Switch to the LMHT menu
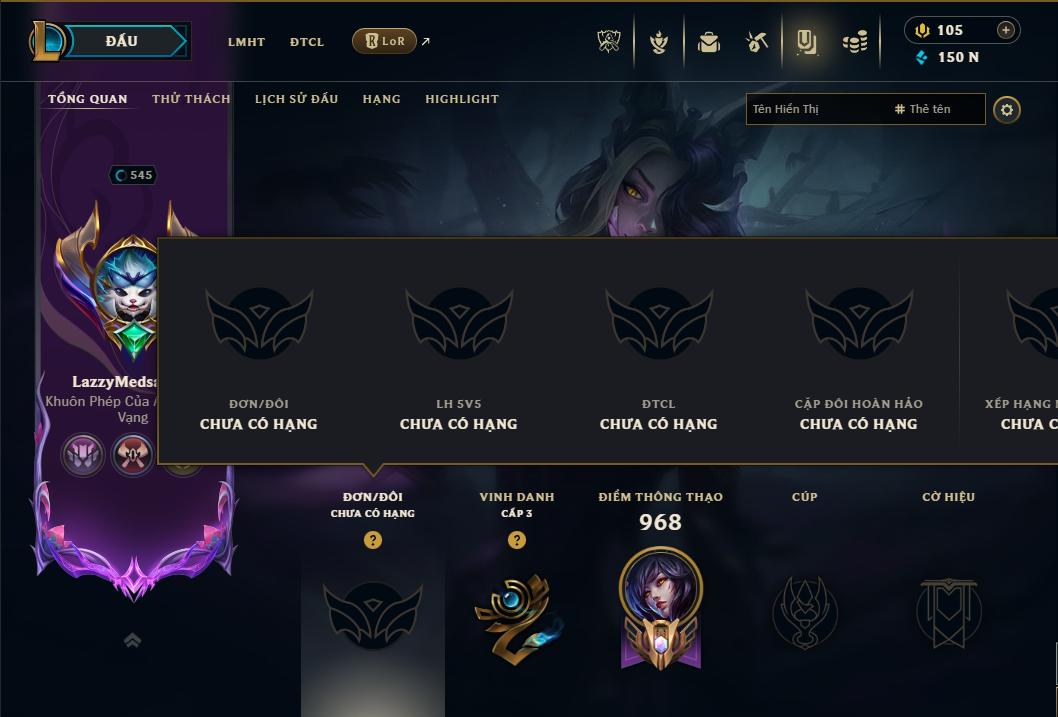The height and width of the screenshot is (717, 1058). click(x=246, y=42)
